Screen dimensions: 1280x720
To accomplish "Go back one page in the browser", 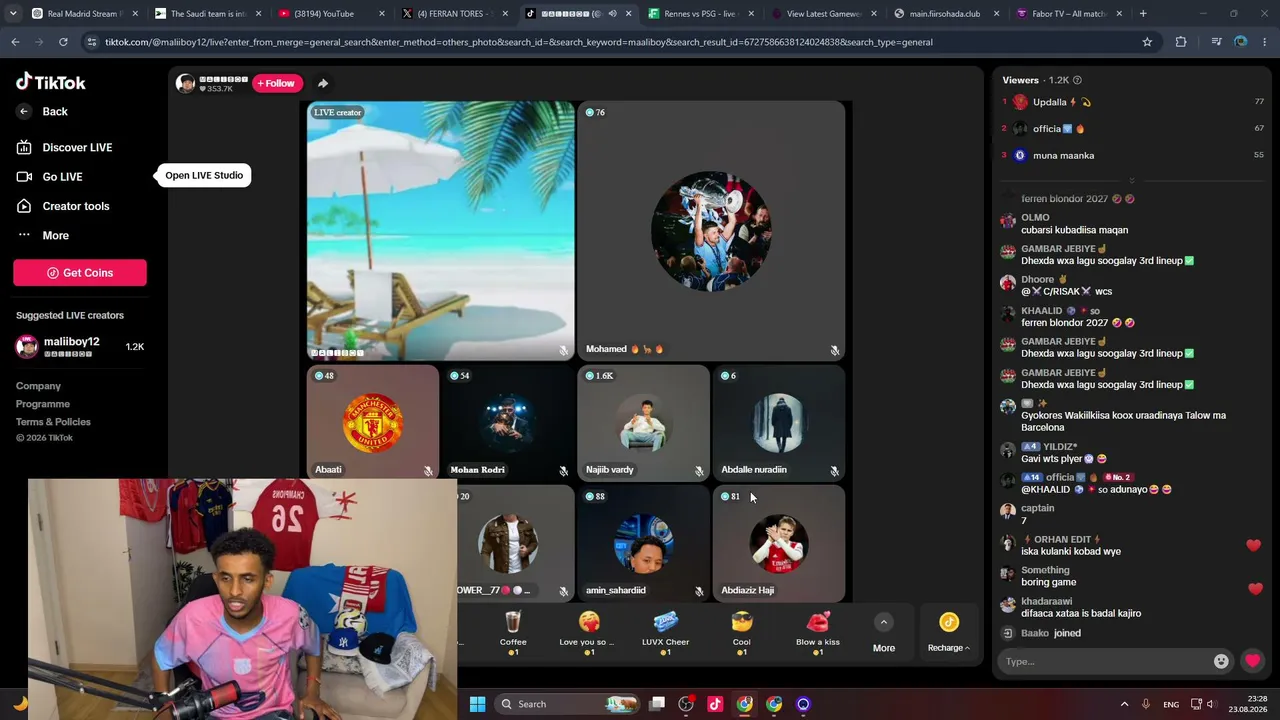I will point(15,42).
